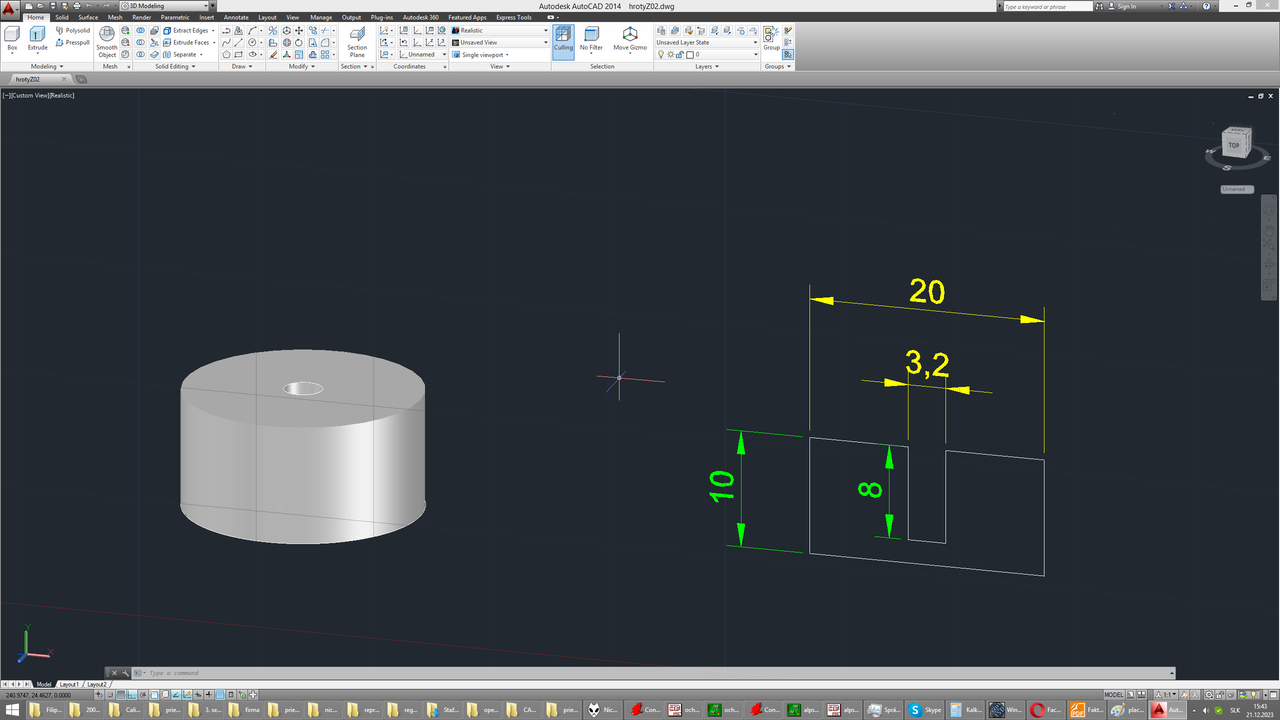Select the Box solid tool

coord(12,40)
